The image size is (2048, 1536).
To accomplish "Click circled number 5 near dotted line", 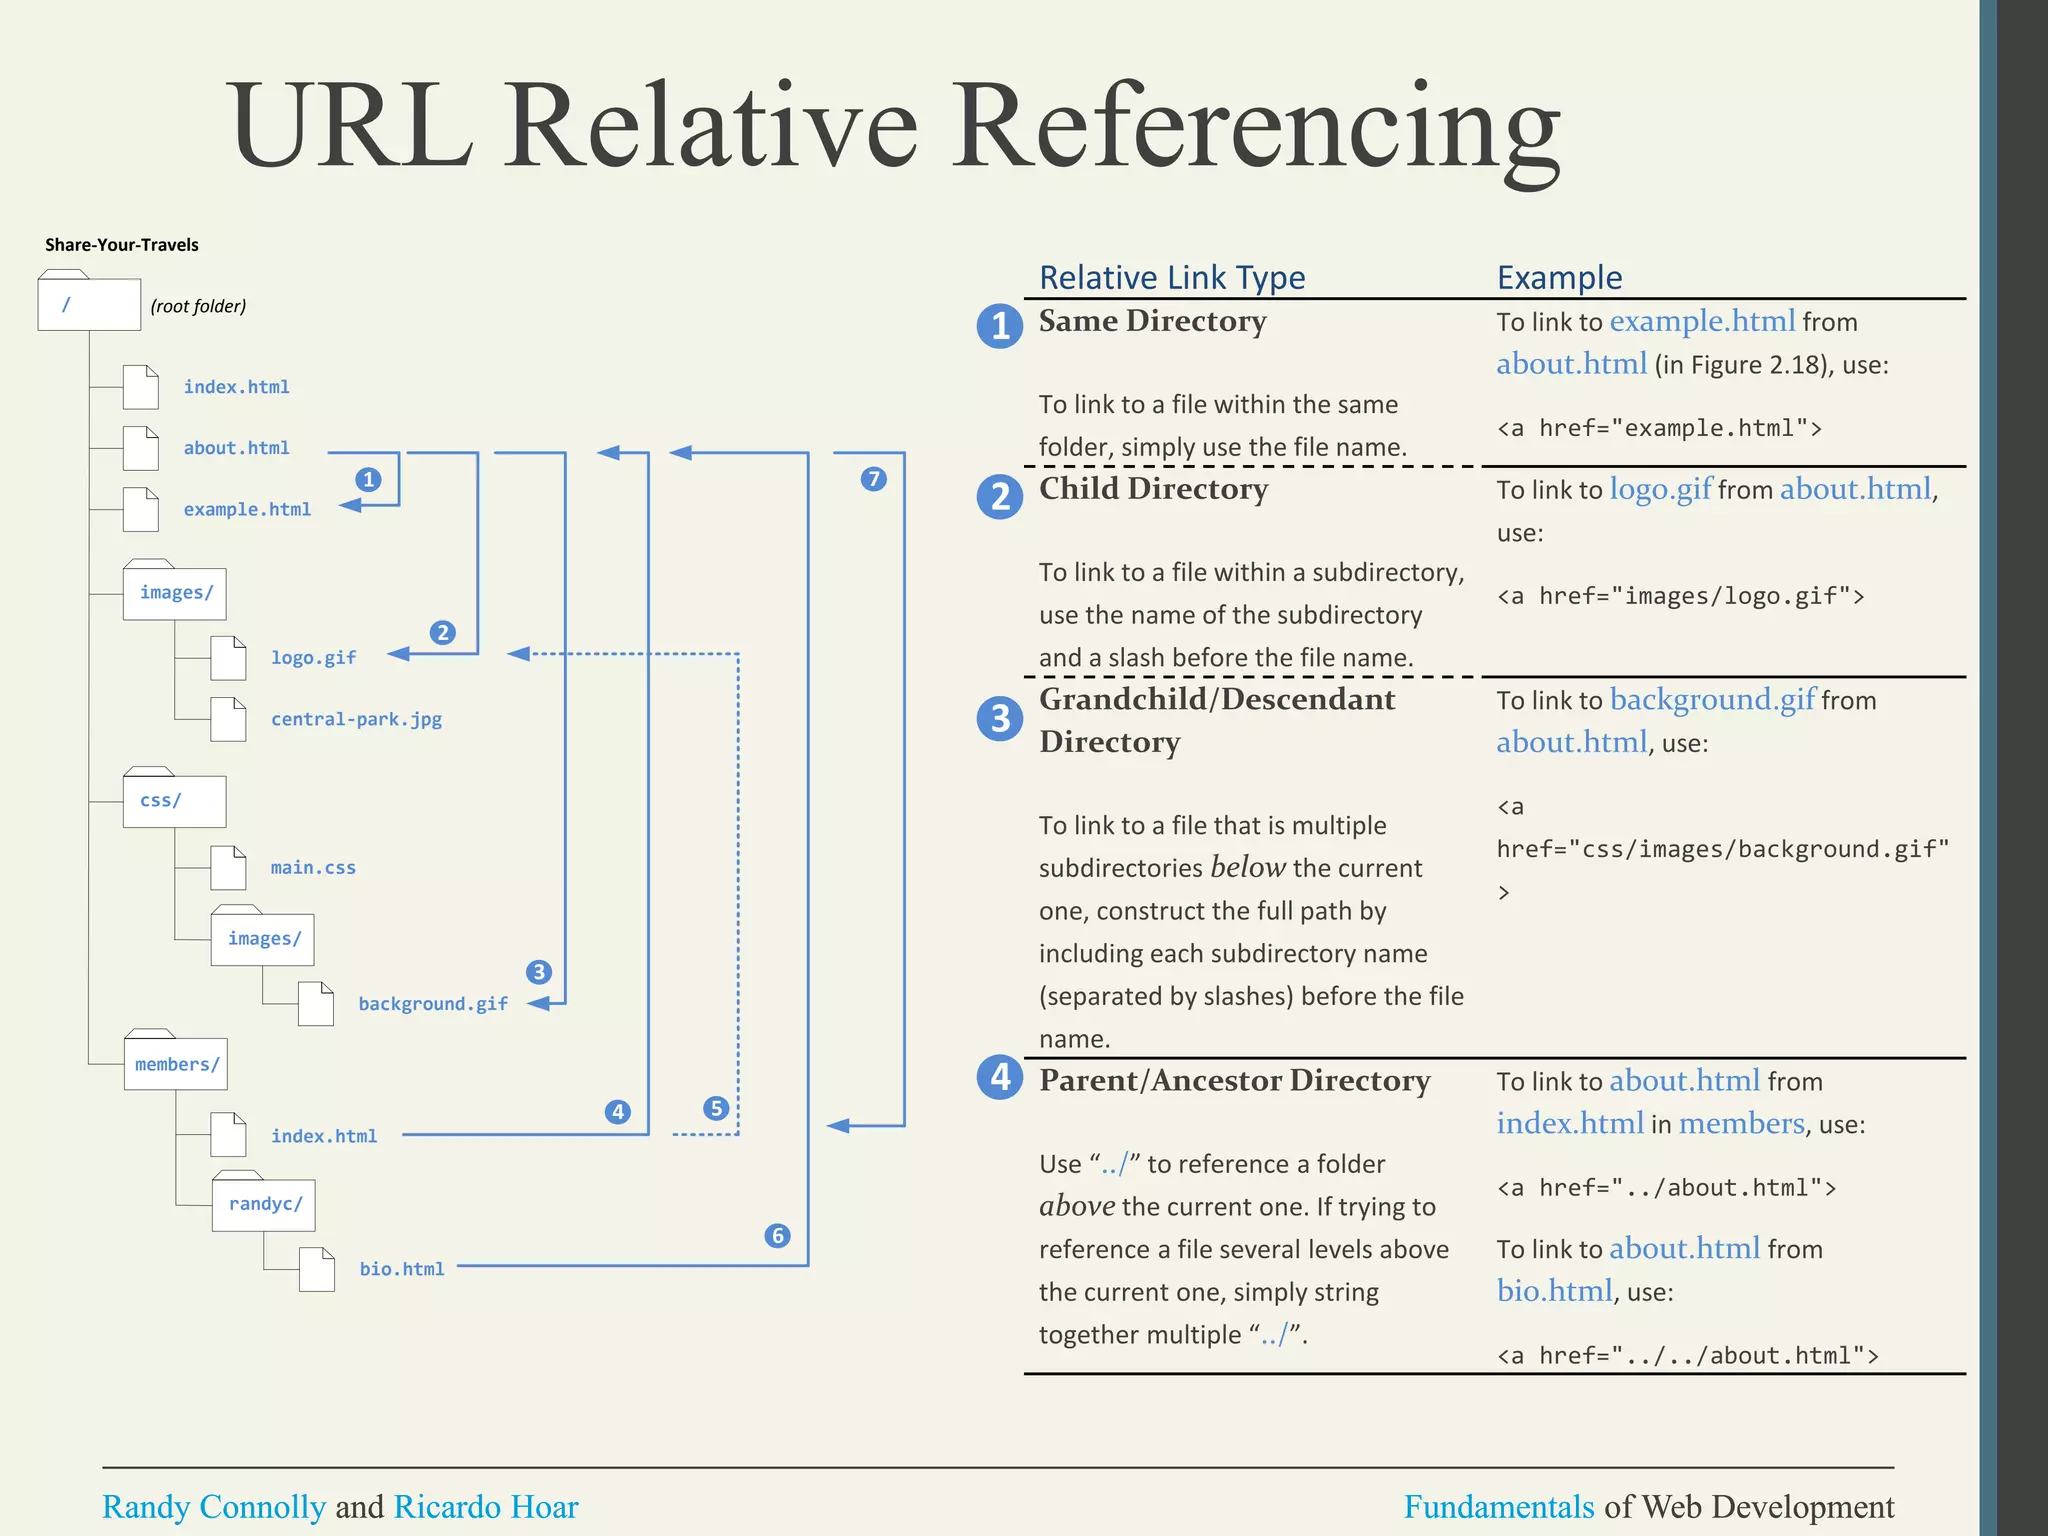I will (x=715, y=1108).
